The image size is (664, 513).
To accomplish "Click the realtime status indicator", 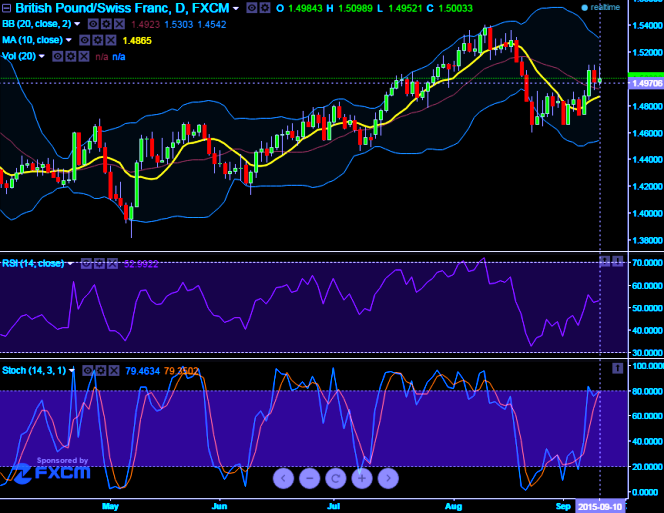I will click(600, 7).
